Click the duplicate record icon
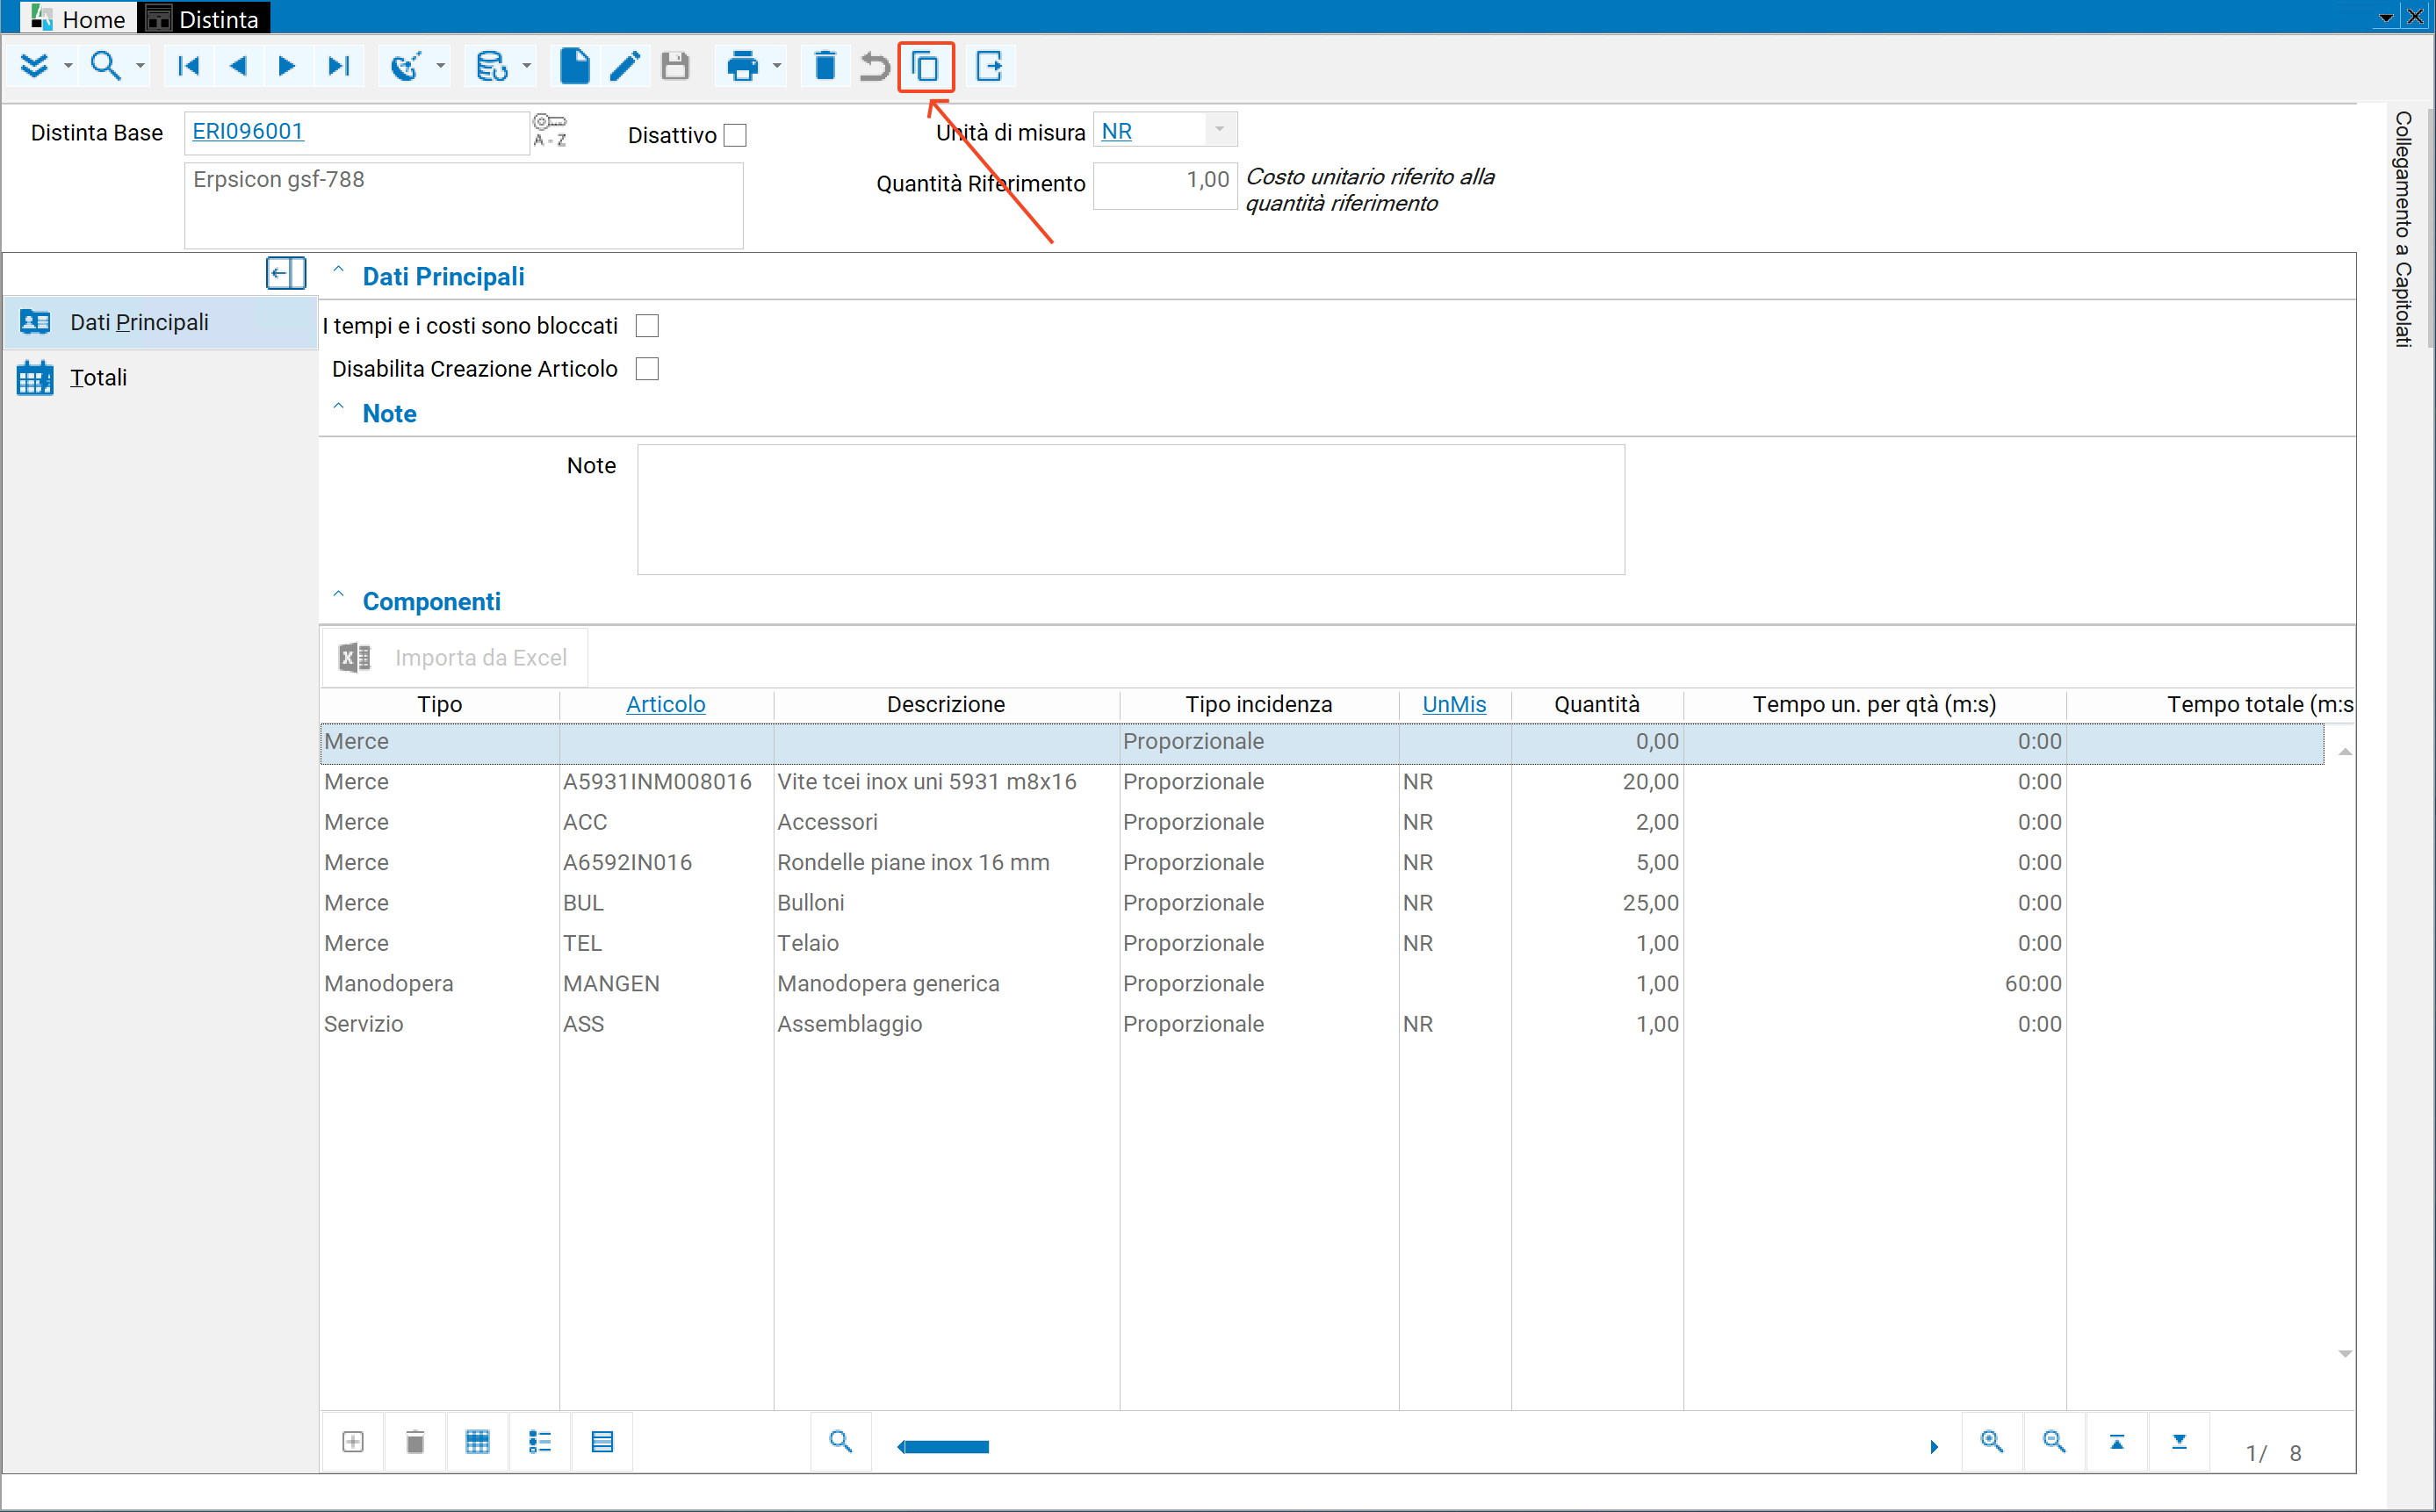Screen dimensions: 2436x1512 926,66
